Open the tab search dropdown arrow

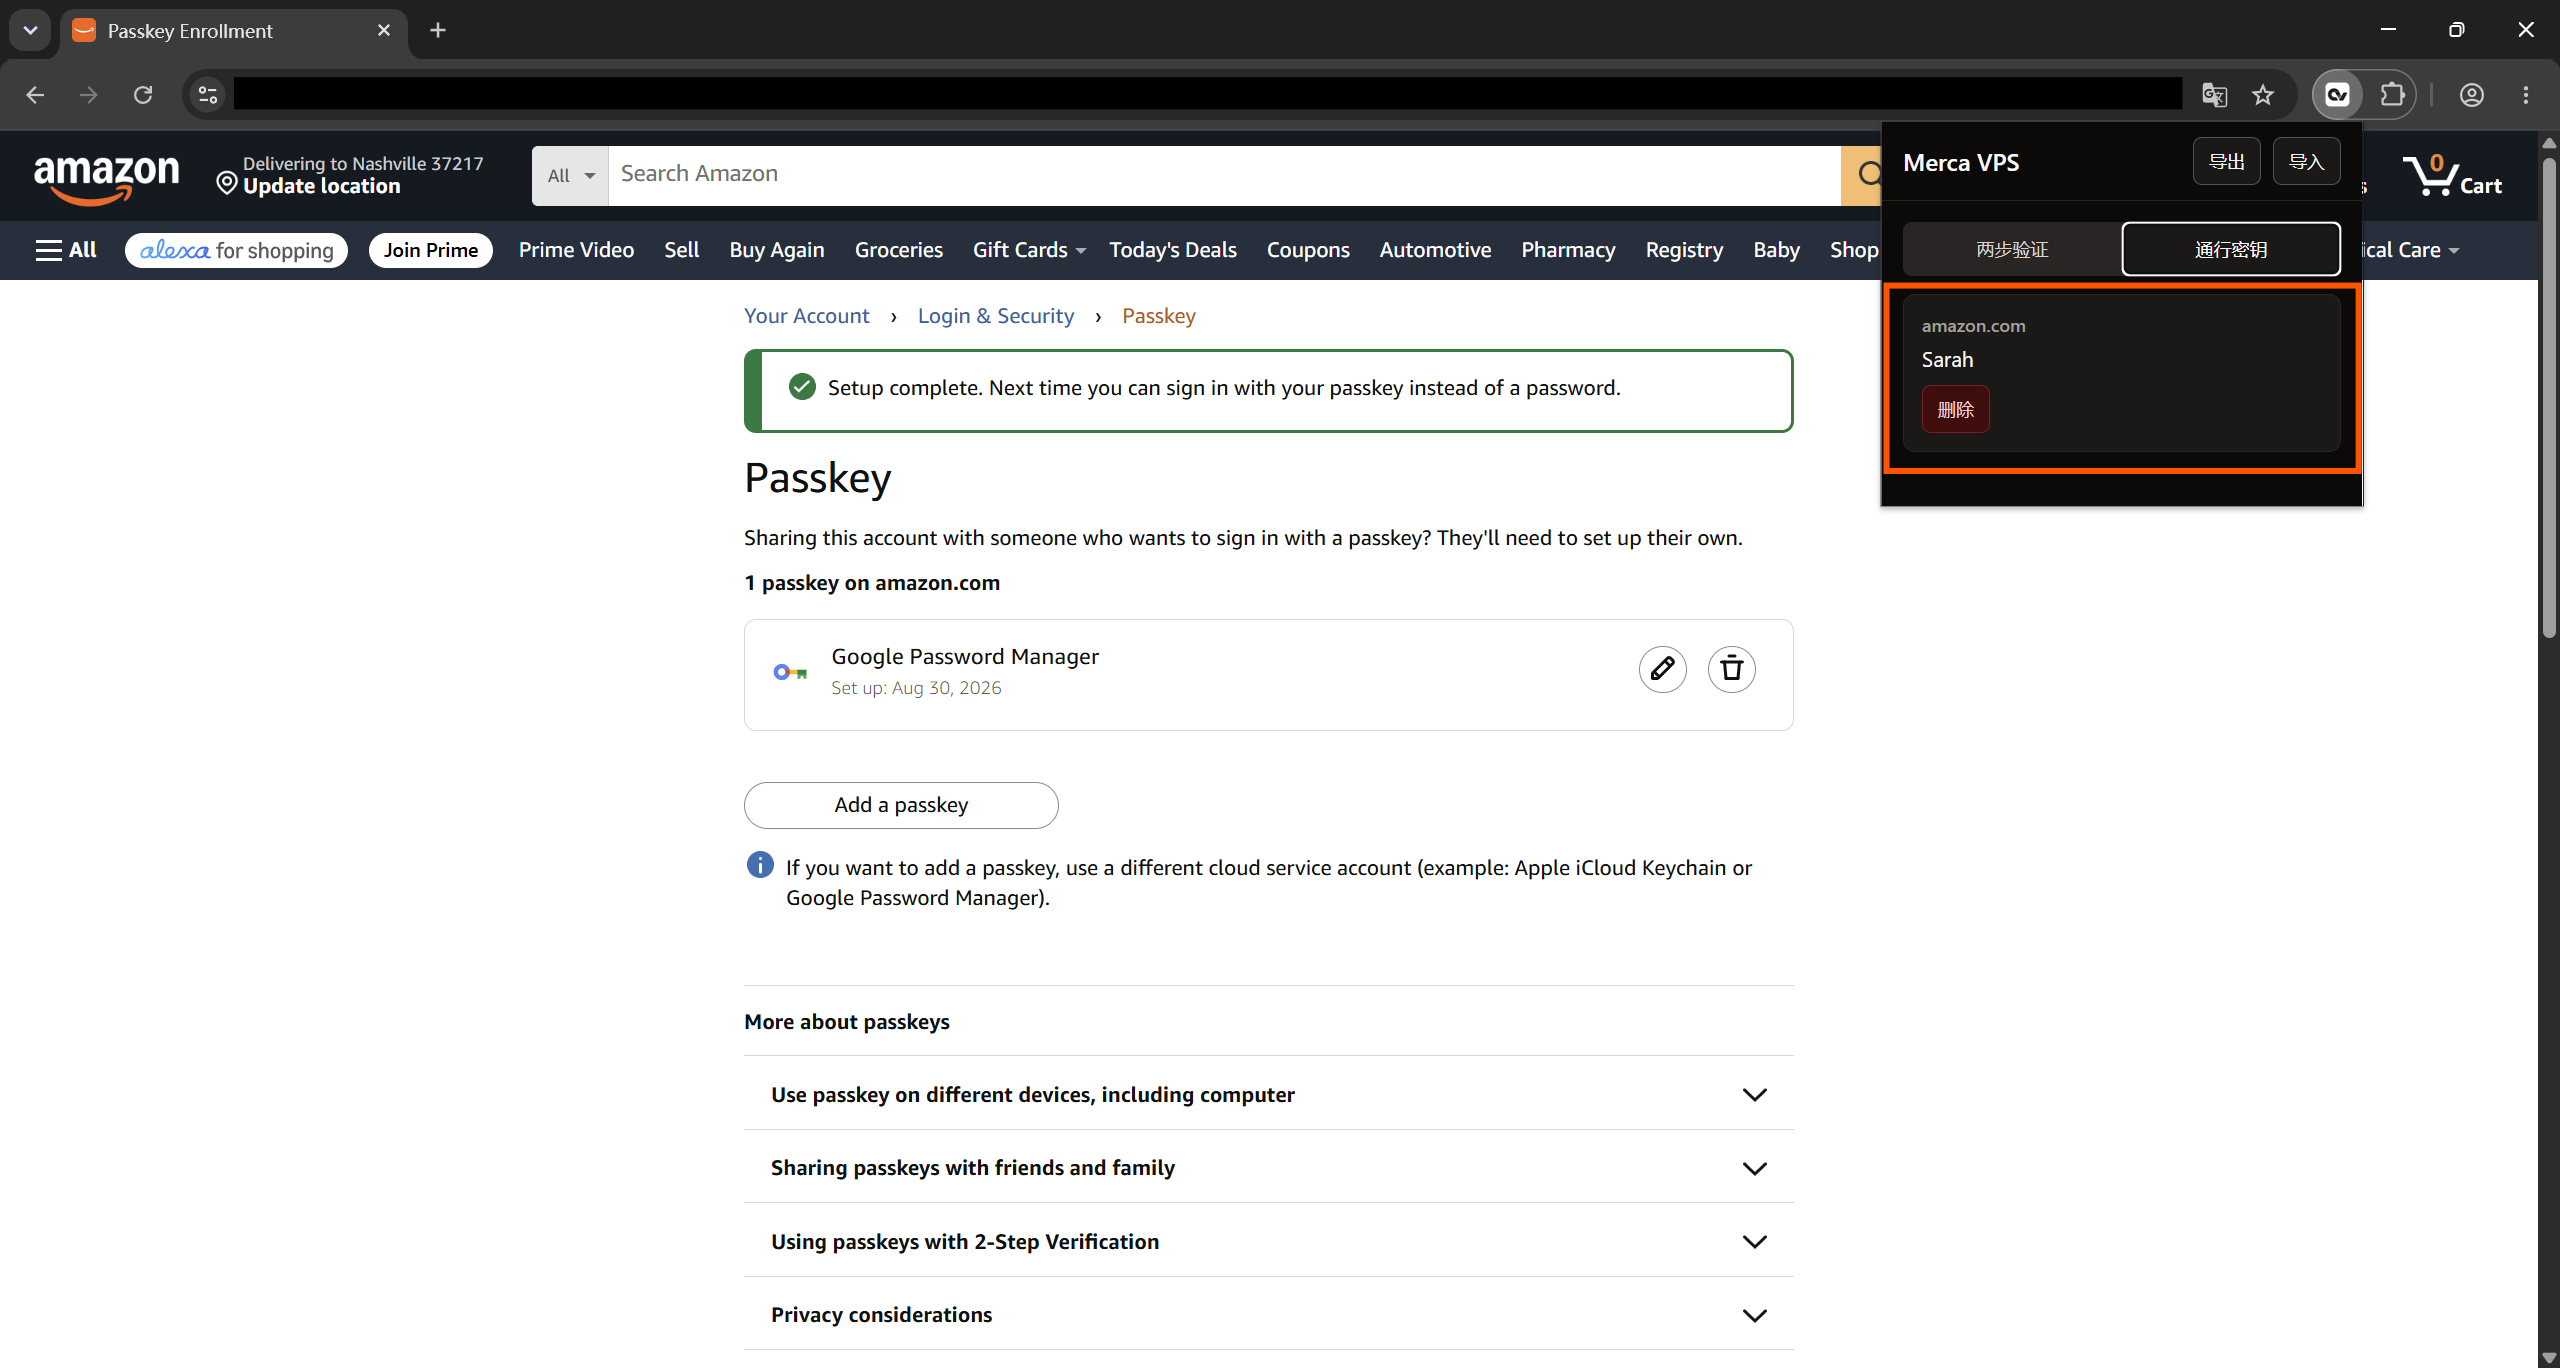click(30, 30)
